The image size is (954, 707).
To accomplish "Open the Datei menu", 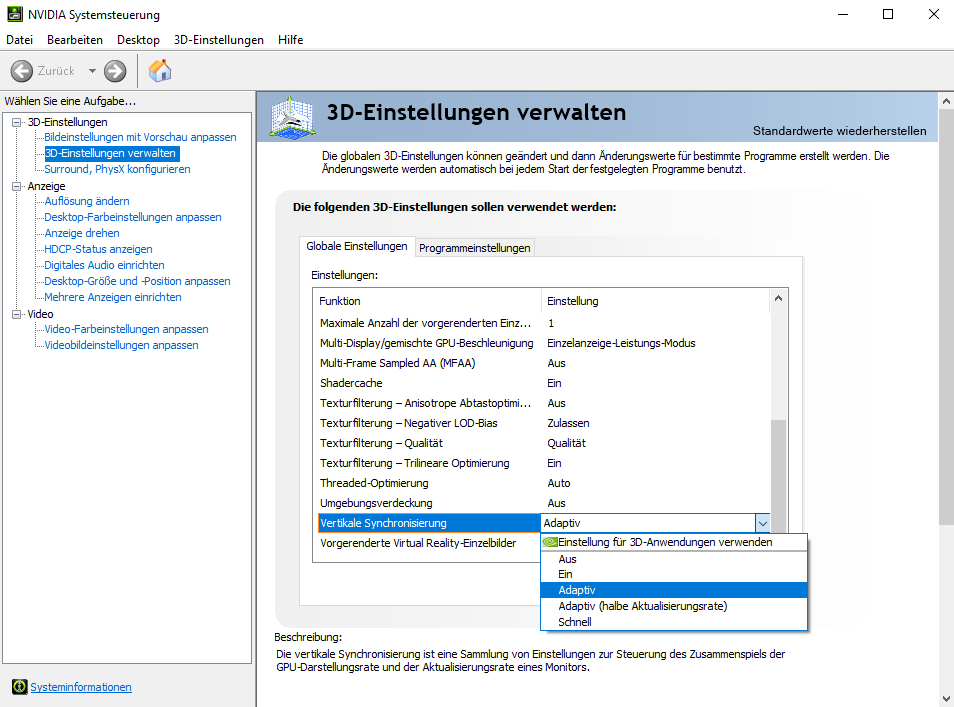I will (19, 40).
